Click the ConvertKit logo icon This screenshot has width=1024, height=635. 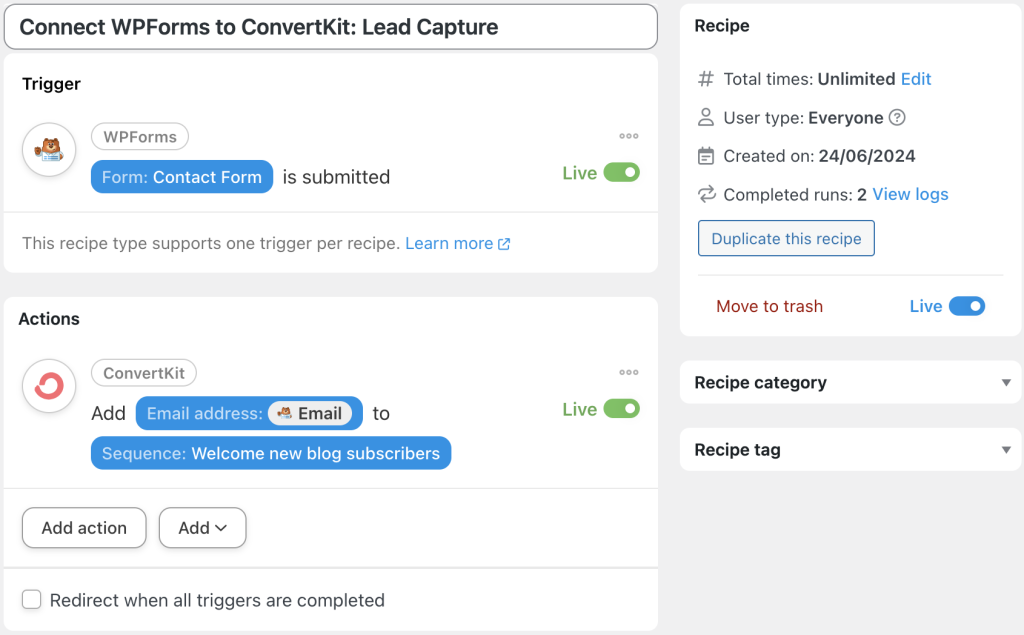(x=48, y=386)
